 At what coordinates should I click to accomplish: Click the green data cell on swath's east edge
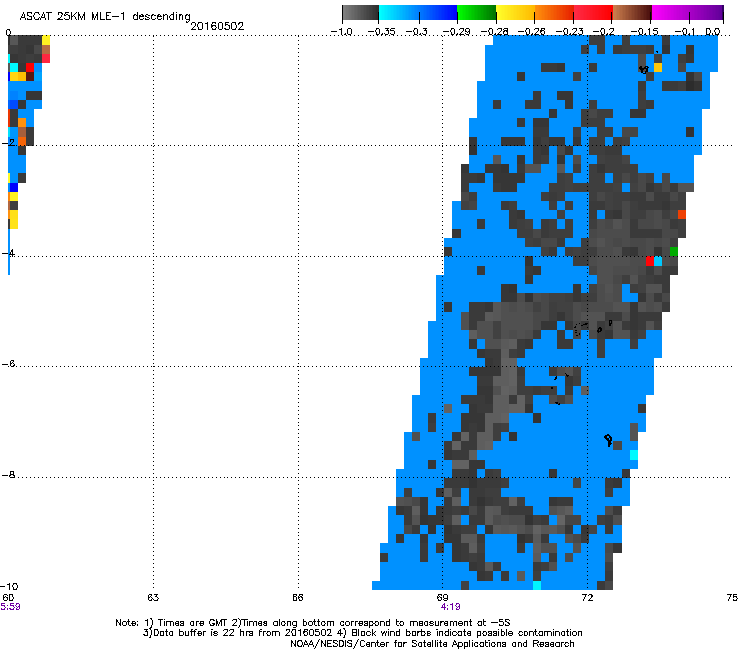(674, 252)
